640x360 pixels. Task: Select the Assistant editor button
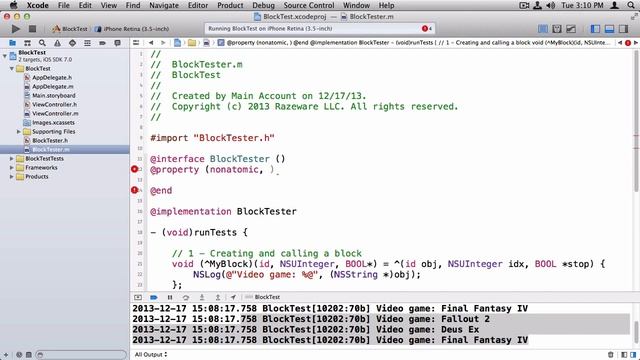point(557,29)
